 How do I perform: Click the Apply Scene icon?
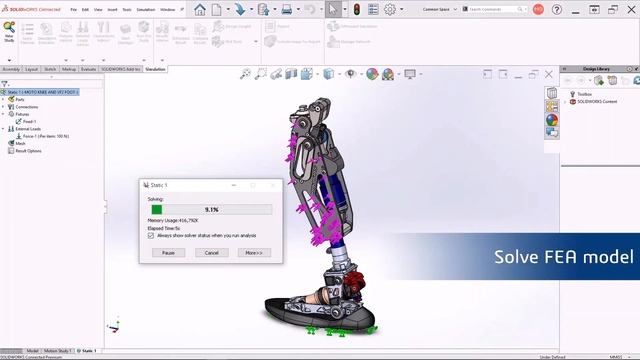click(x=388, y=74)
